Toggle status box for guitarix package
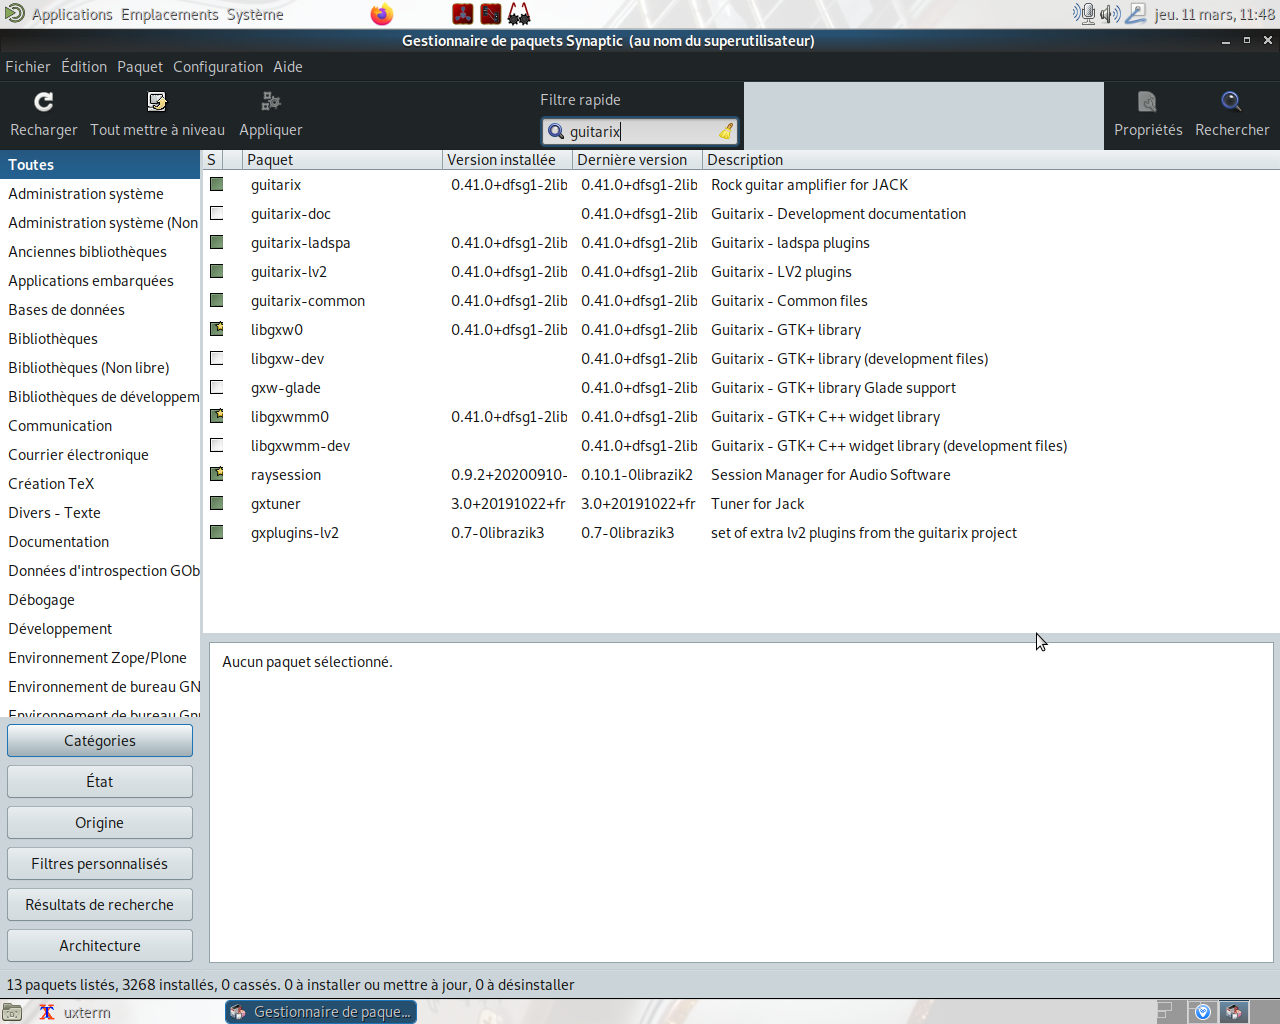 click(x=216, y=185)
